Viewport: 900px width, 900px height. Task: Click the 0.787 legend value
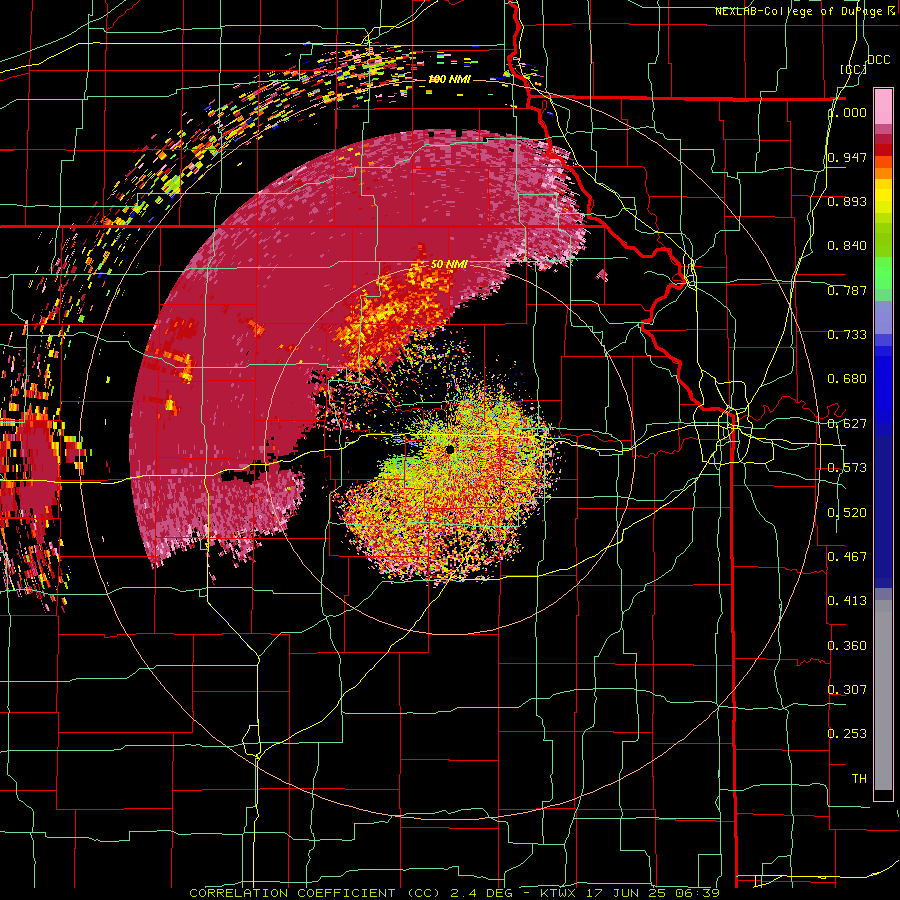[x=847, y=290]
